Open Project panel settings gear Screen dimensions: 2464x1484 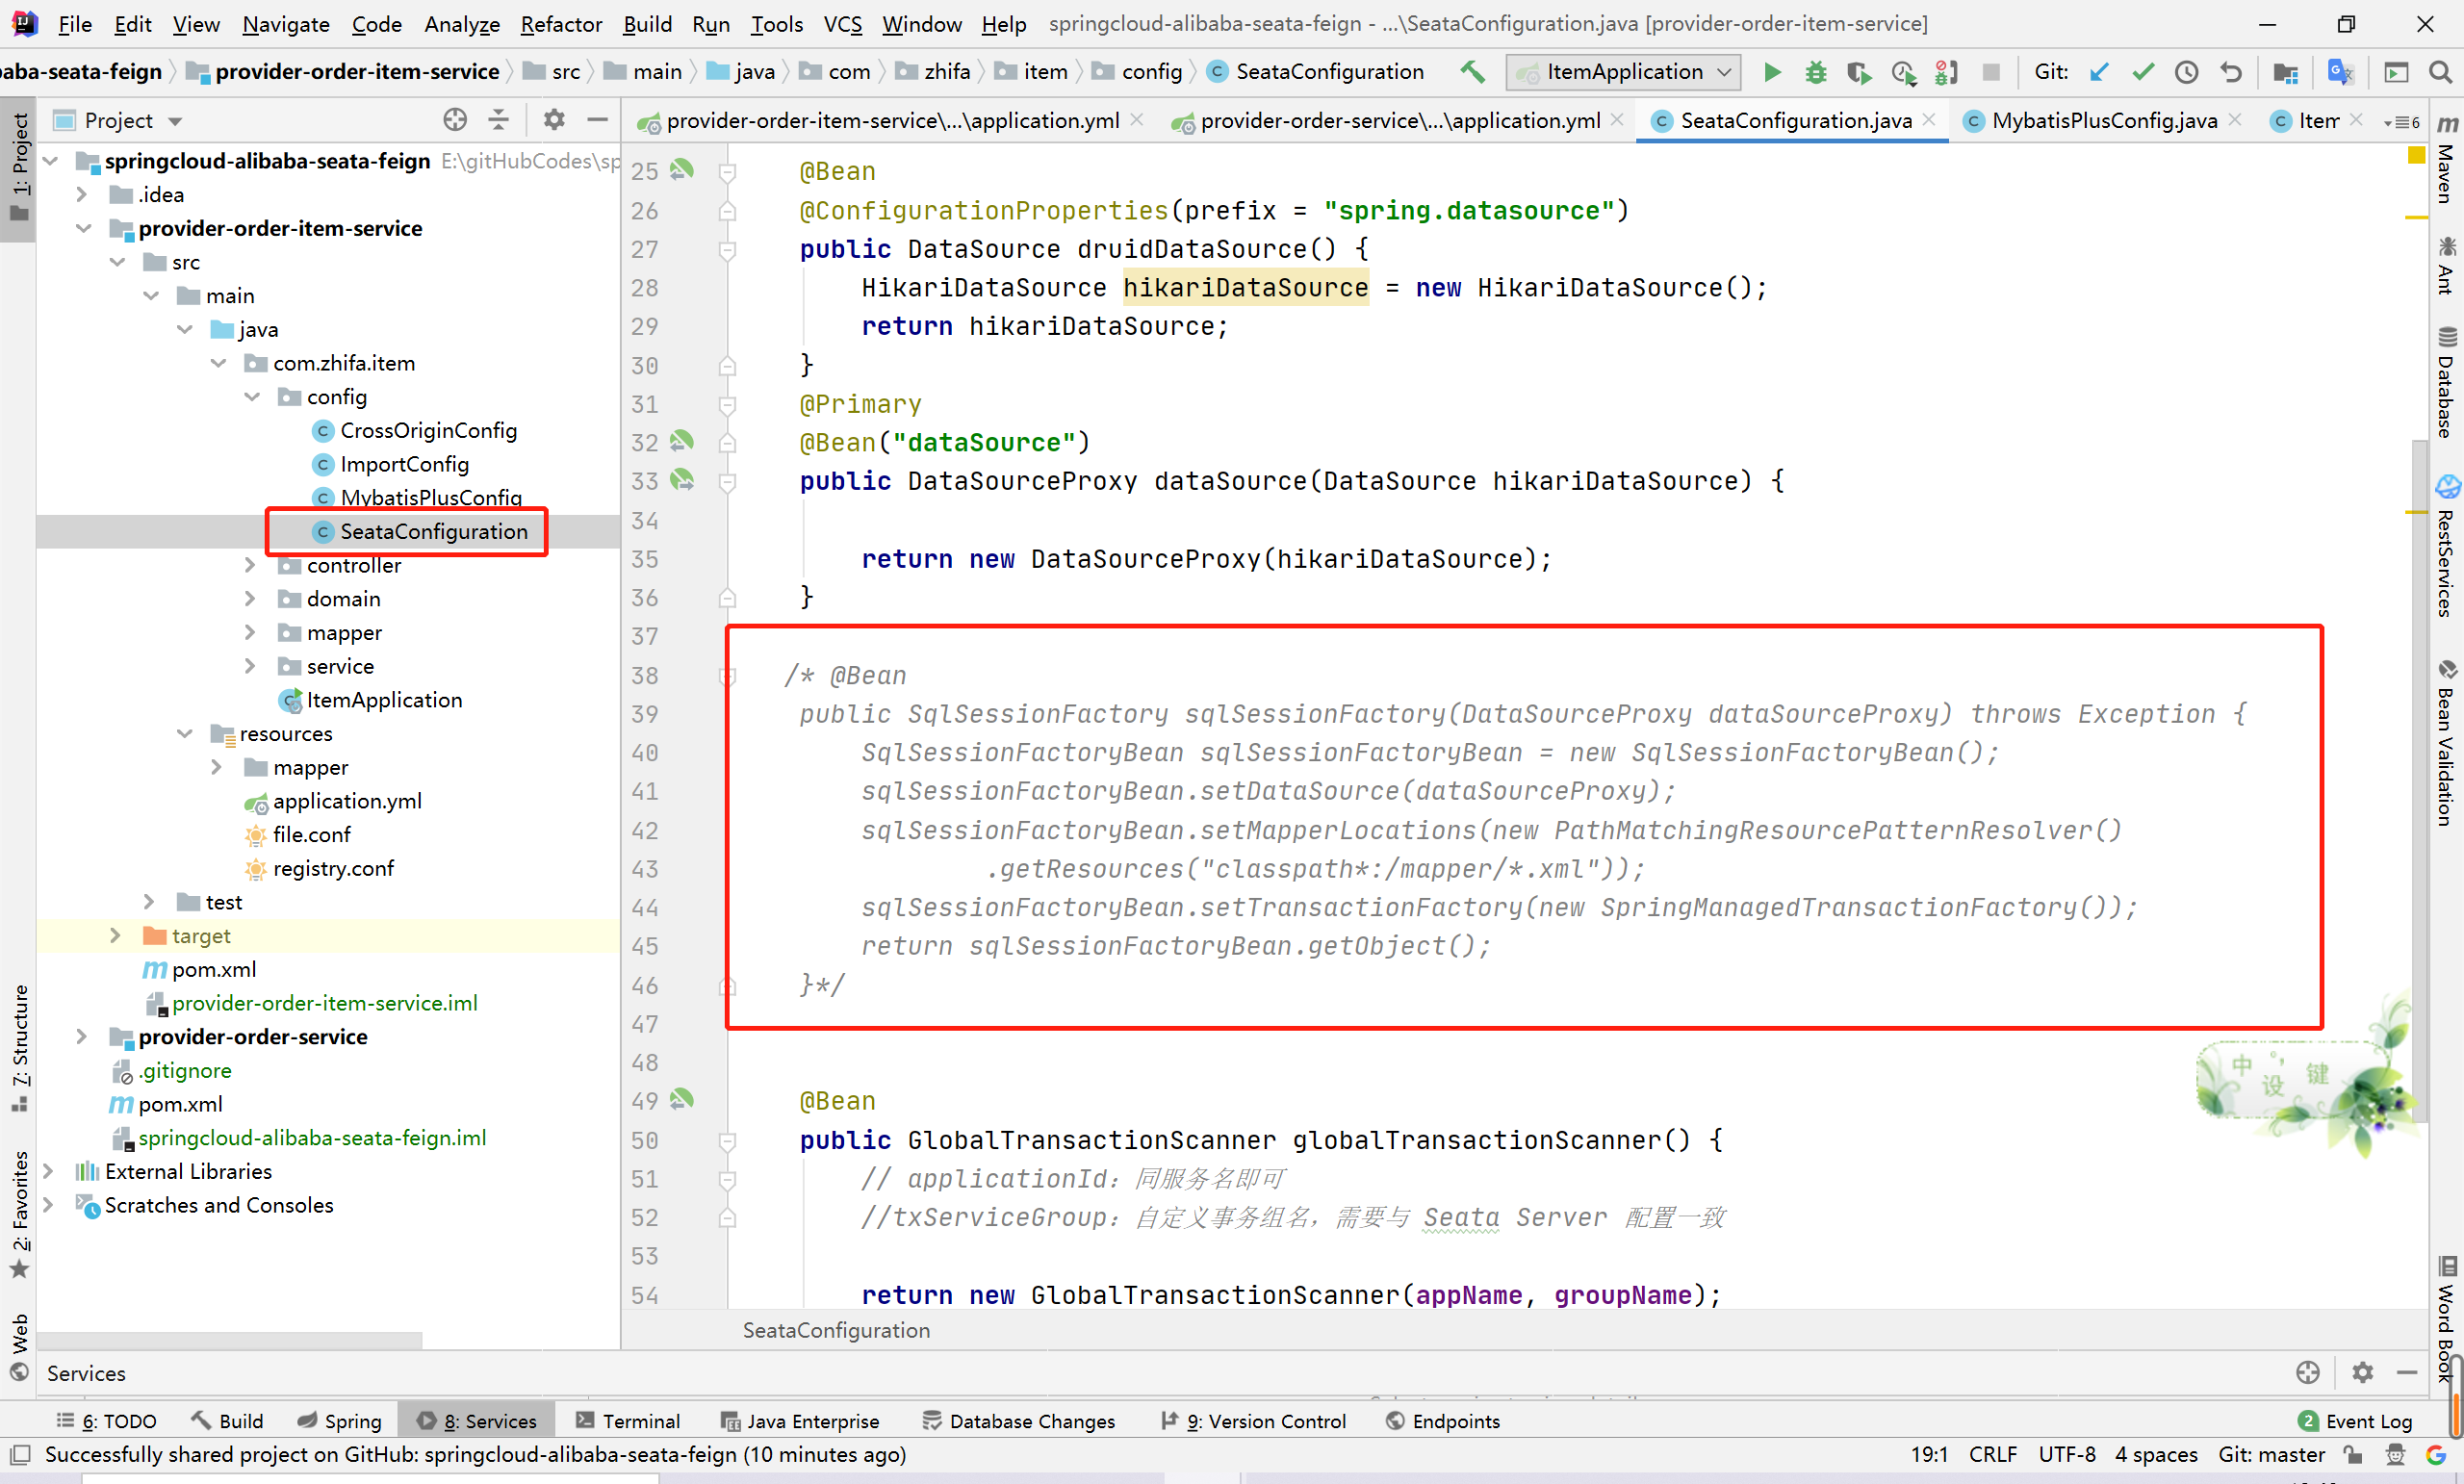click(x=553, y=120)
